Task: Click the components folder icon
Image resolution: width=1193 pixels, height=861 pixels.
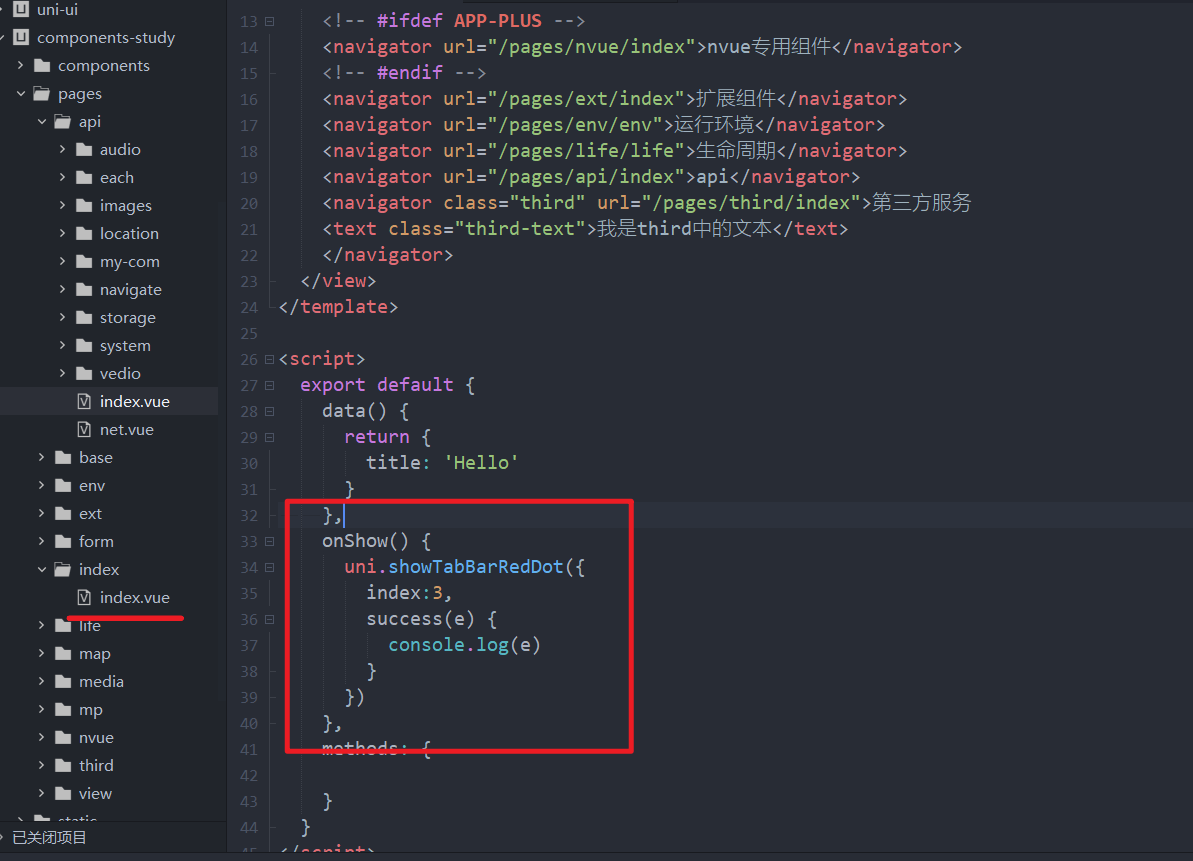Action: click(x=42, y=65)
